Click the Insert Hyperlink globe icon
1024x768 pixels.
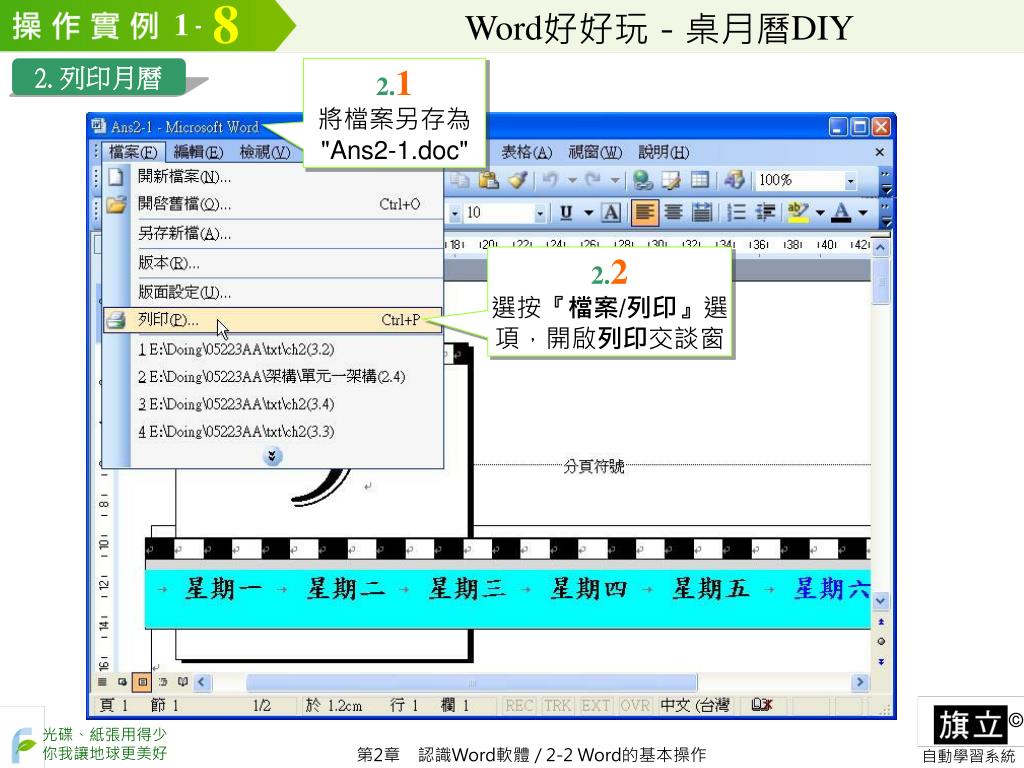point(642,179)
